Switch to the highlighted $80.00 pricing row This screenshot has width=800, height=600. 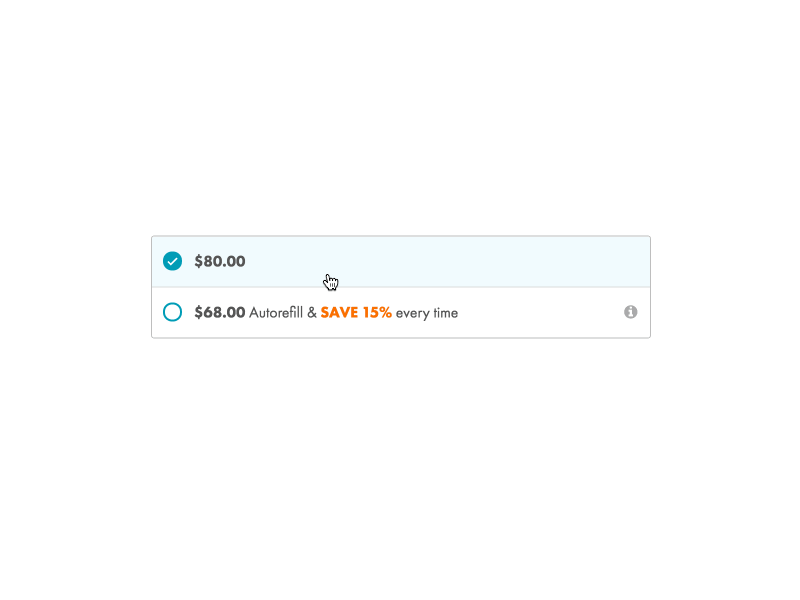[400, 261]
